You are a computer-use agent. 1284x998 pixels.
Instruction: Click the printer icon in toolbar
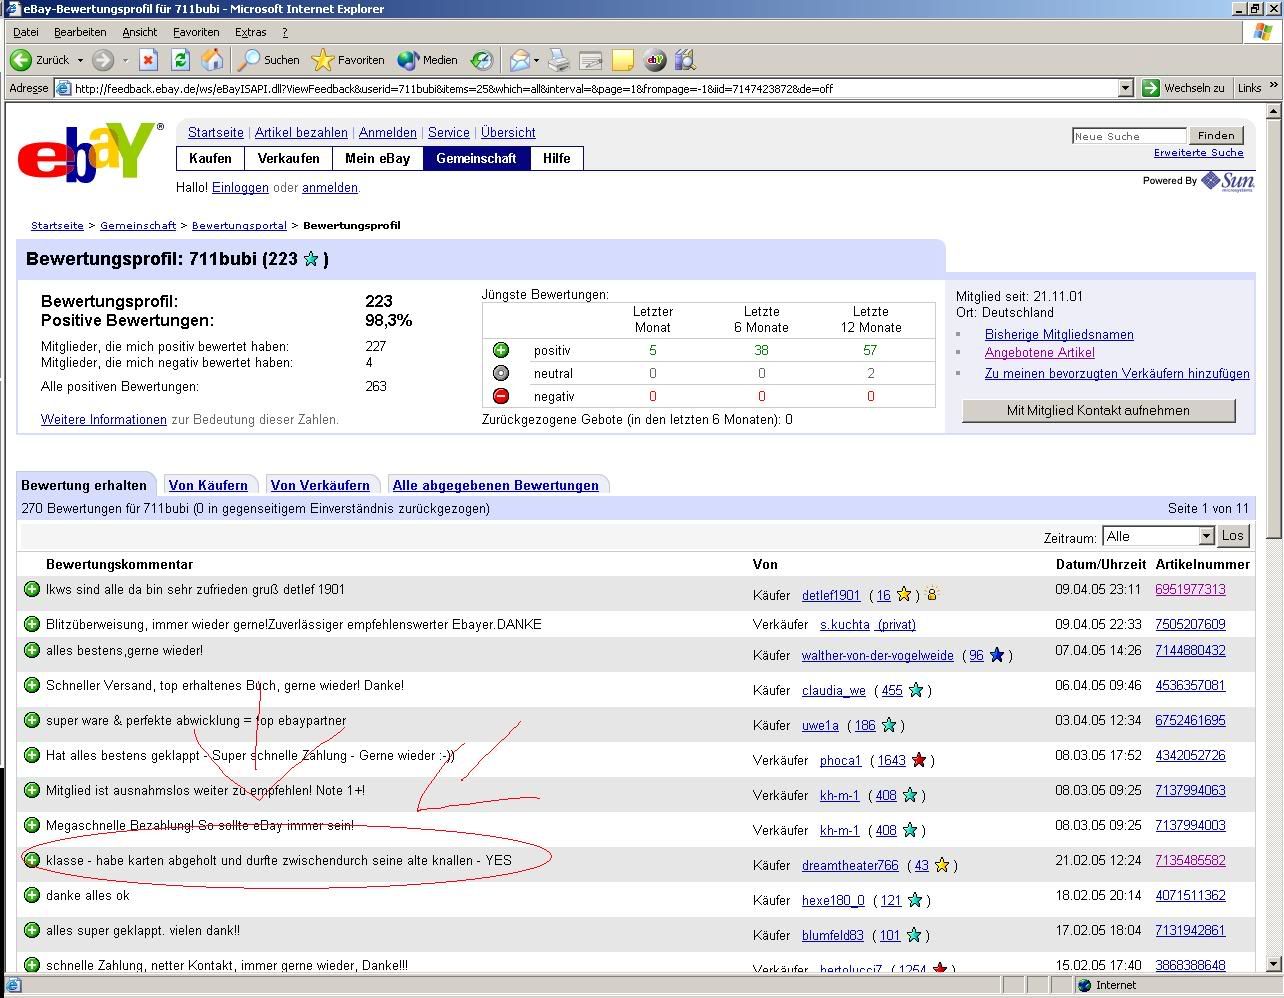coord(558,60)
